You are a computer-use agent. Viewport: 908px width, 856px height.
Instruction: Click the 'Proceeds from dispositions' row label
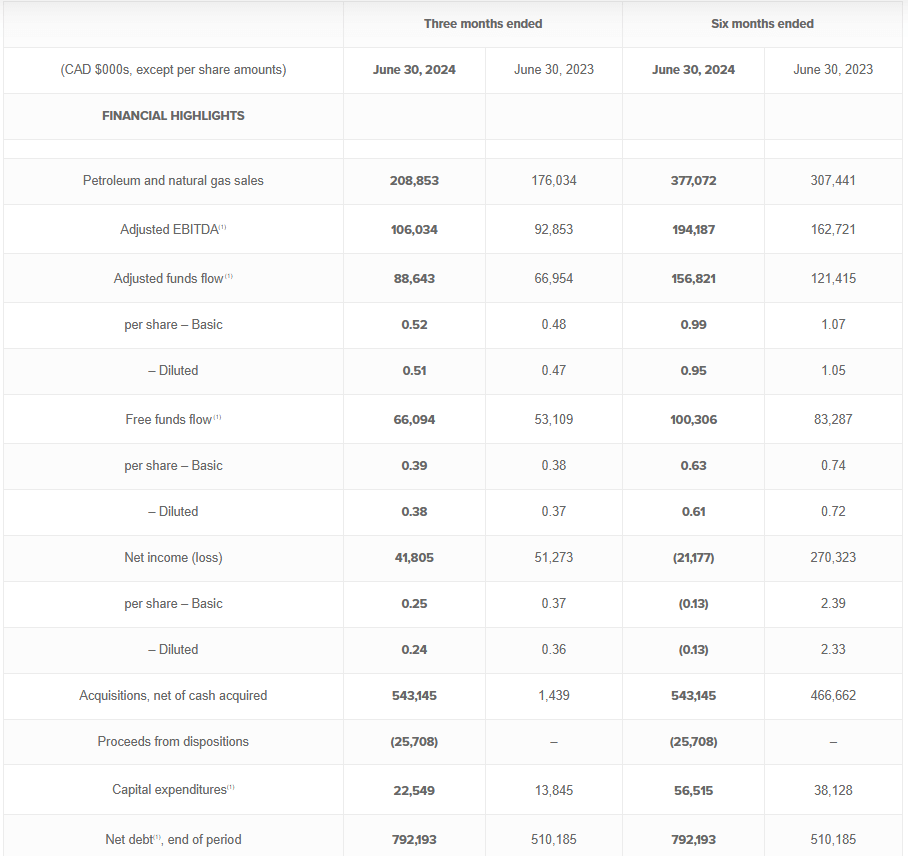click(173, 742)
